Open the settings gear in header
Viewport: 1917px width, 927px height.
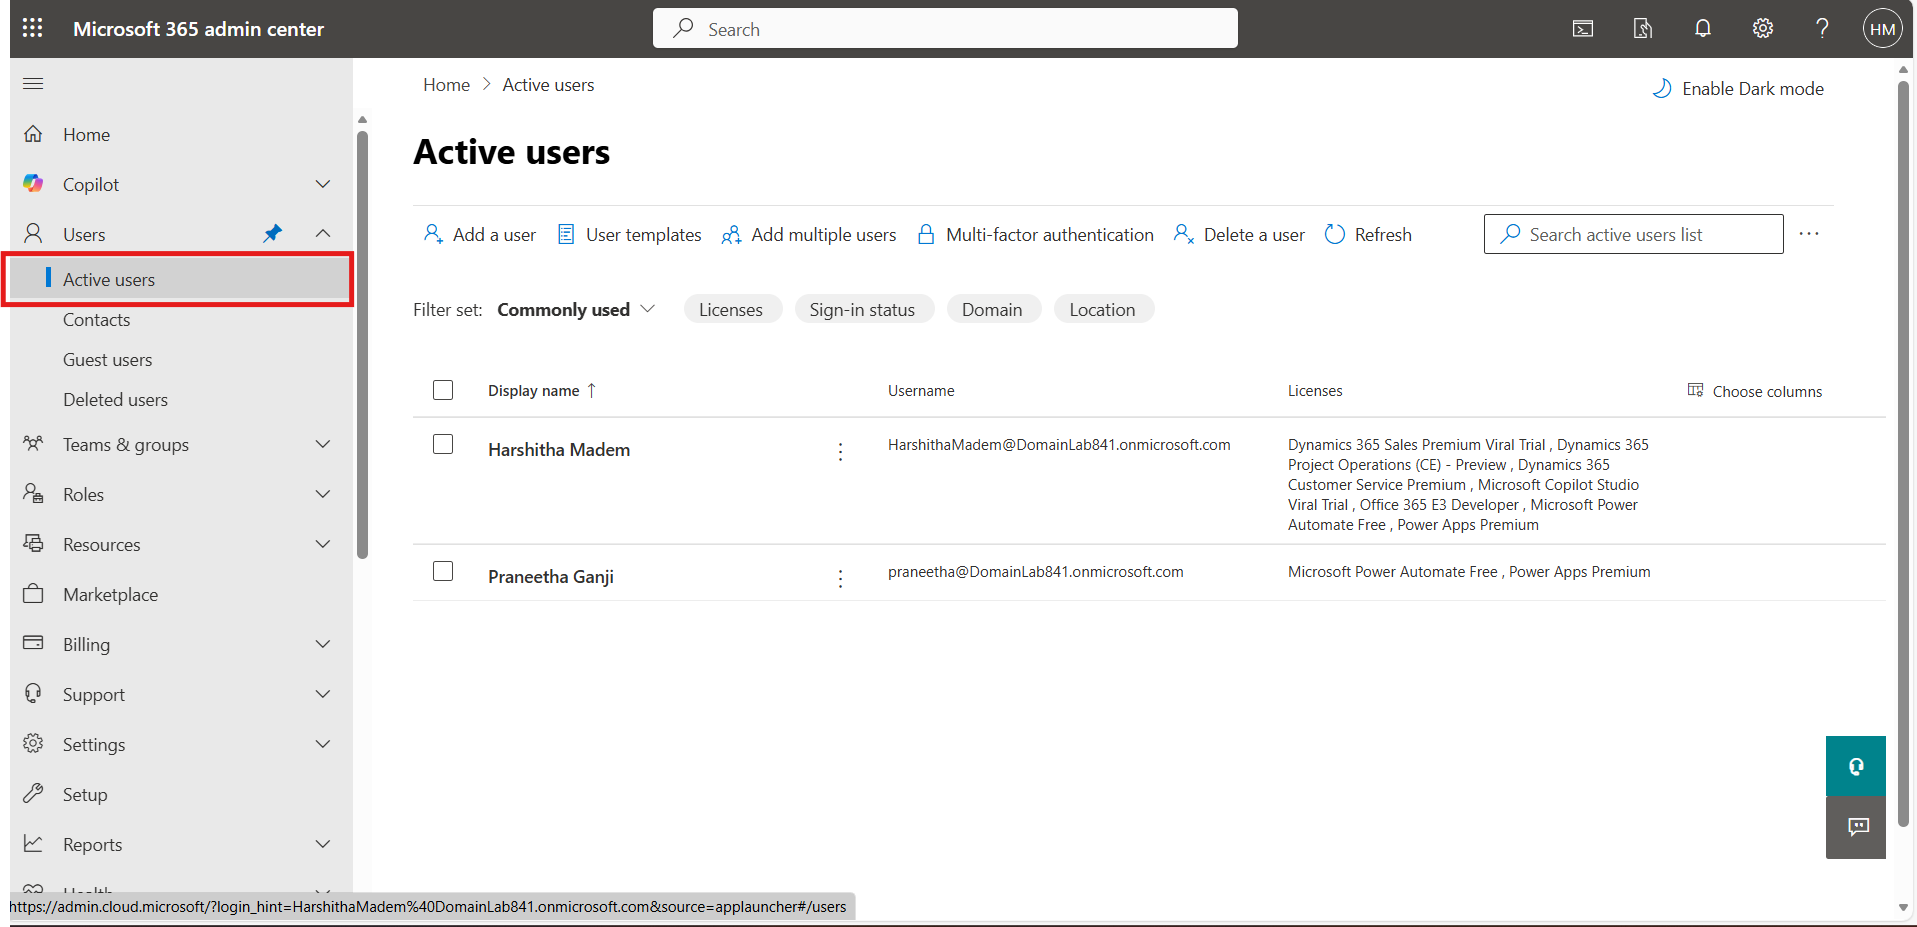pyautogui.click(x=1762, y=28)
